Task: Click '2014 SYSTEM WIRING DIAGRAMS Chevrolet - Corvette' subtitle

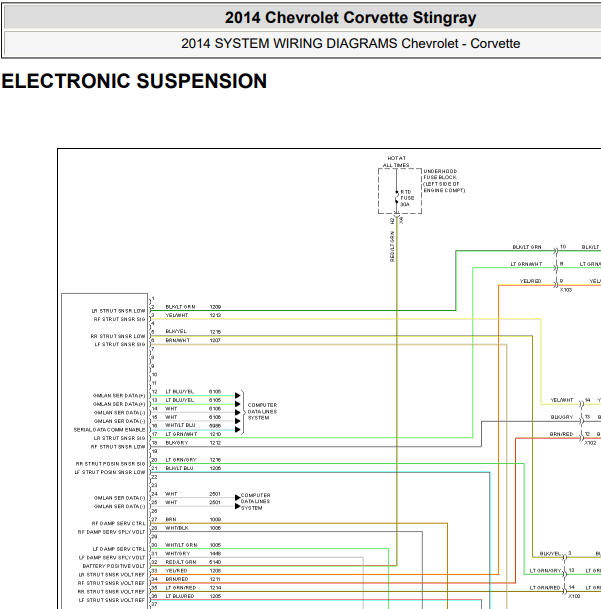Action: tap(350, 44)
